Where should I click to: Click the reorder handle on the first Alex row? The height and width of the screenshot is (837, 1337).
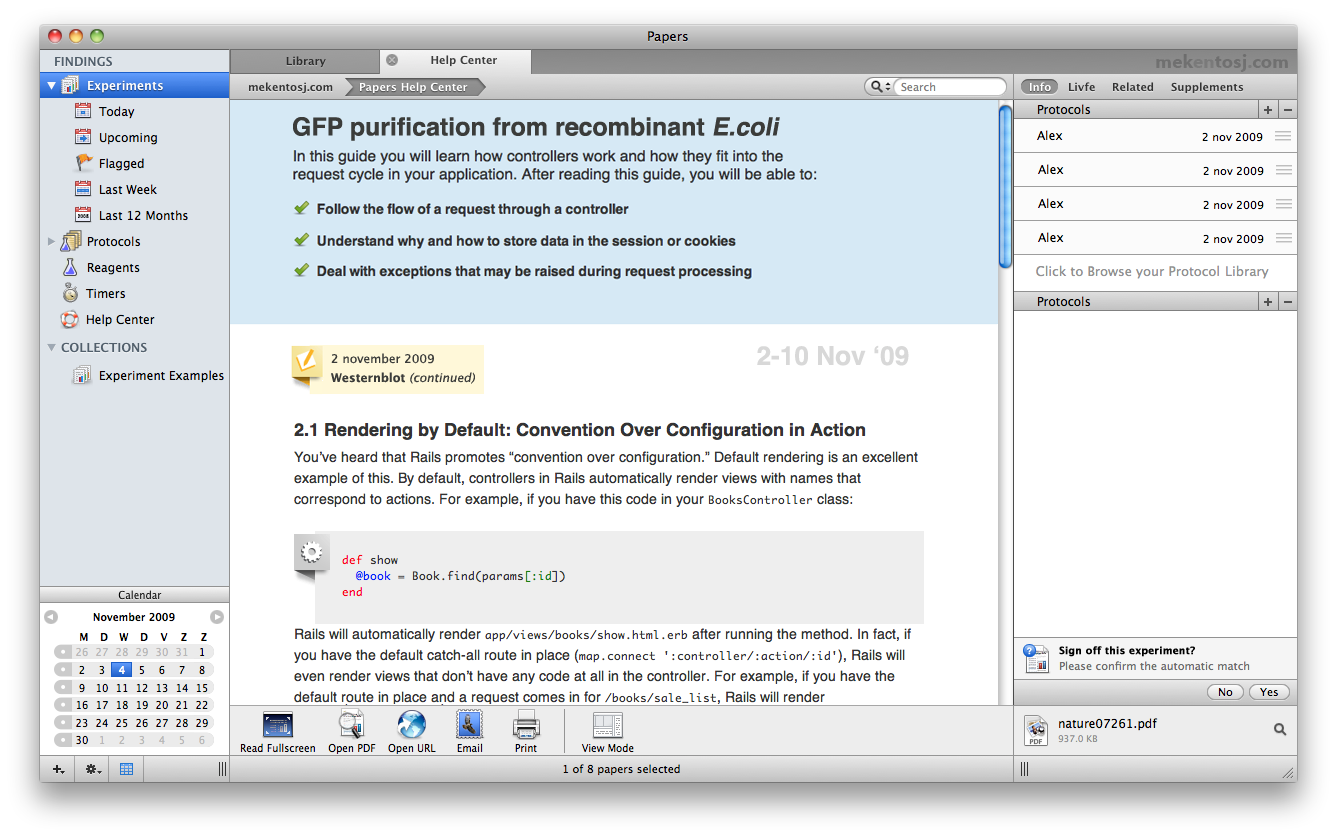tap(1283, 137)
